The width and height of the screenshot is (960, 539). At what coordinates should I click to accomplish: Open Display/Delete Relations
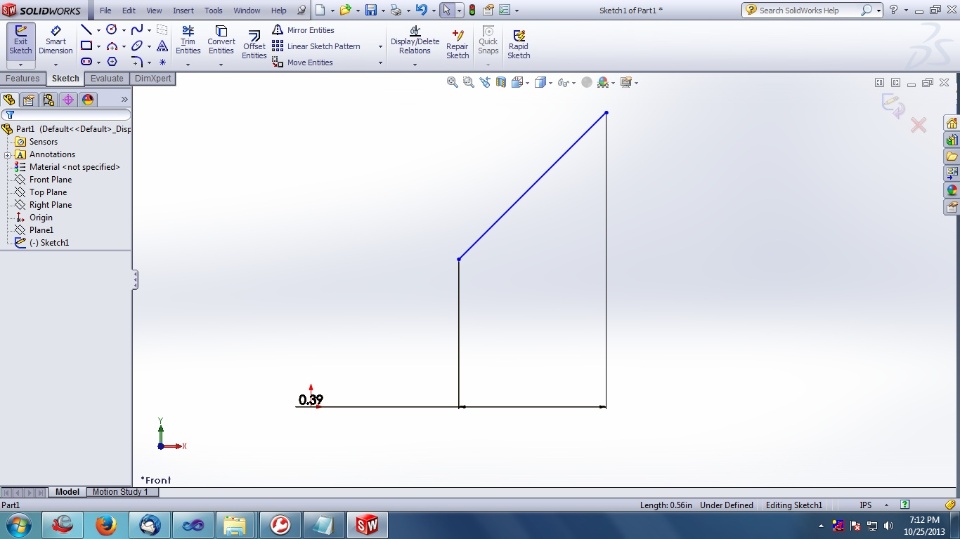(x=414, y=40)
